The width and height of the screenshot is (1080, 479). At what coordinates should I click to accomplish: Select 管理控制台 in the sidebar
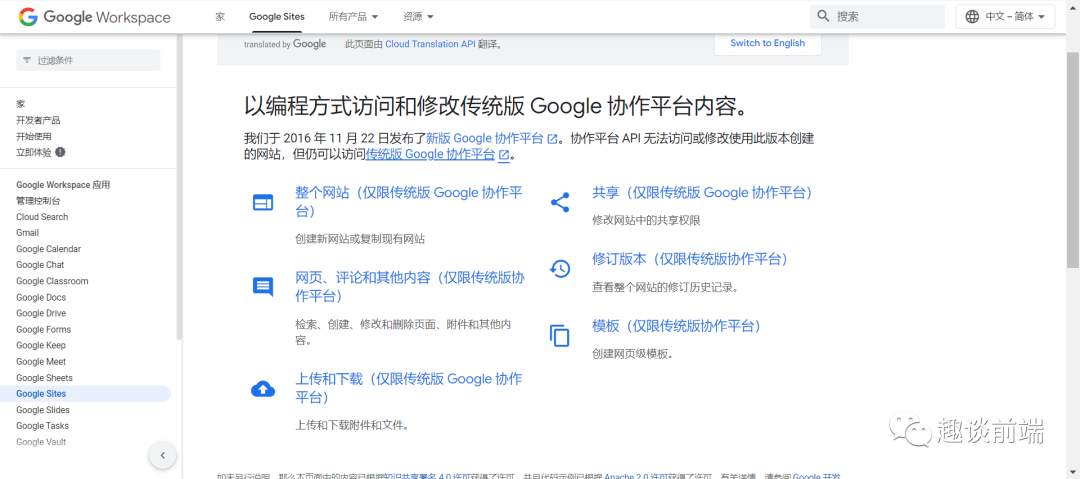point(39,201)
